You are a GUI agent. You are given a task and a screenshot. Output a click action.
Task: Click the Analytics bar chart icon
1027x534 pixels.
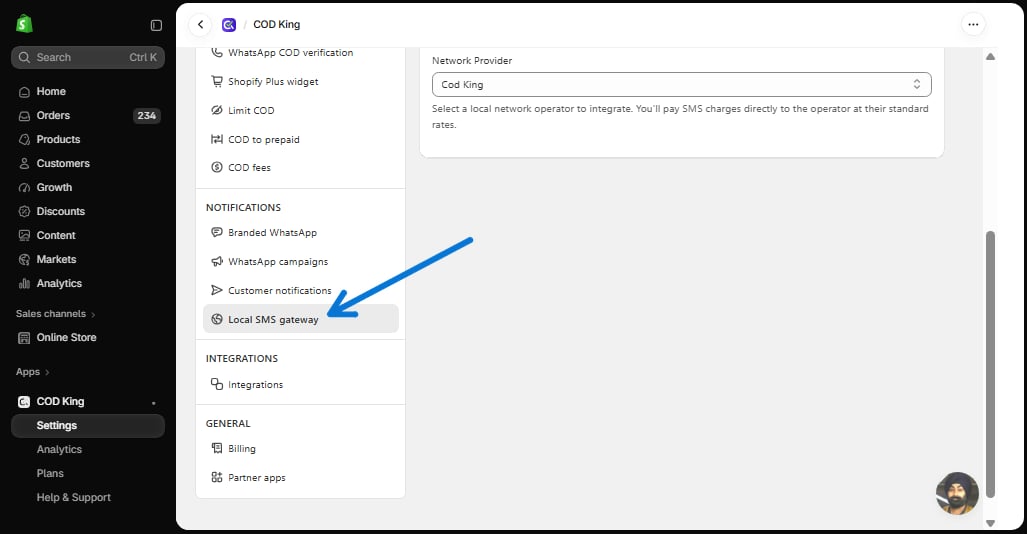click(24, 284)
